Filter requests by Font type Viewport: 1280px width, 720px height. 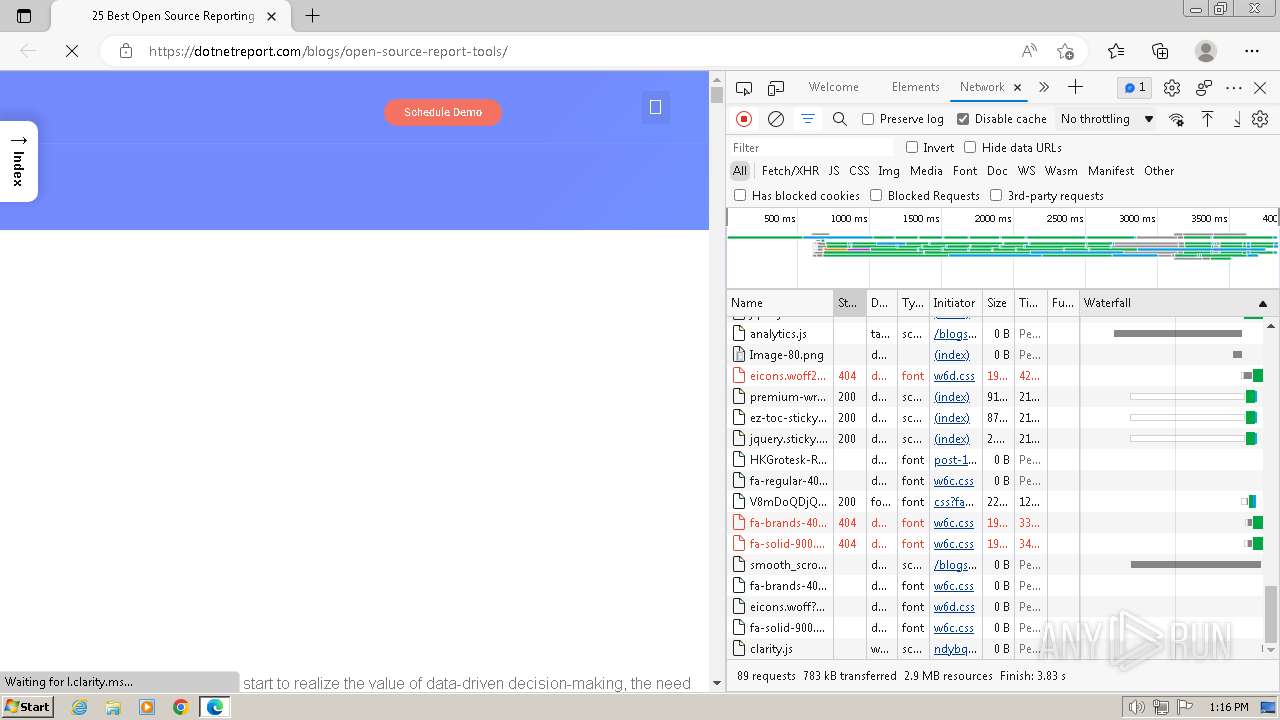965,171
